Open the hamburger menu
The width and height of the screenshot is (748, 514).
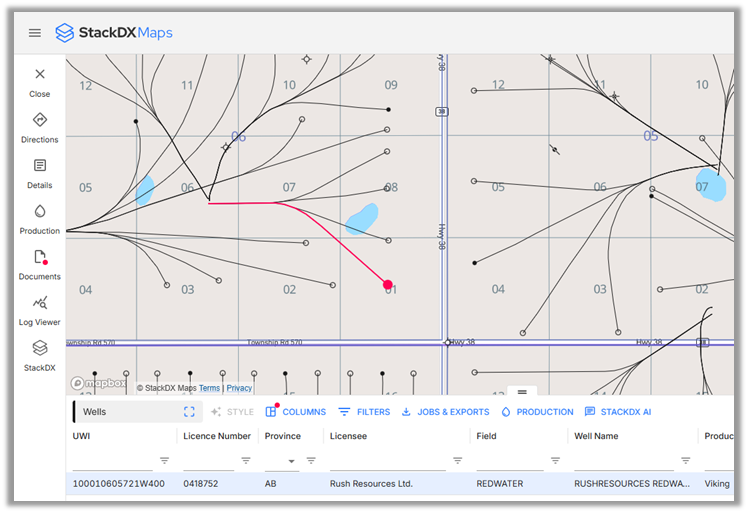35,33
